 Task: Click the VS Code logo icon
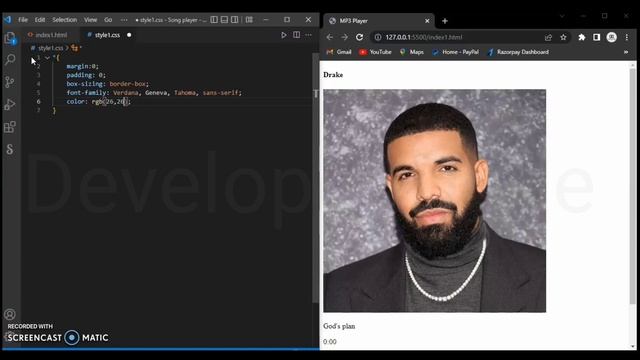(x=8, y=20)
